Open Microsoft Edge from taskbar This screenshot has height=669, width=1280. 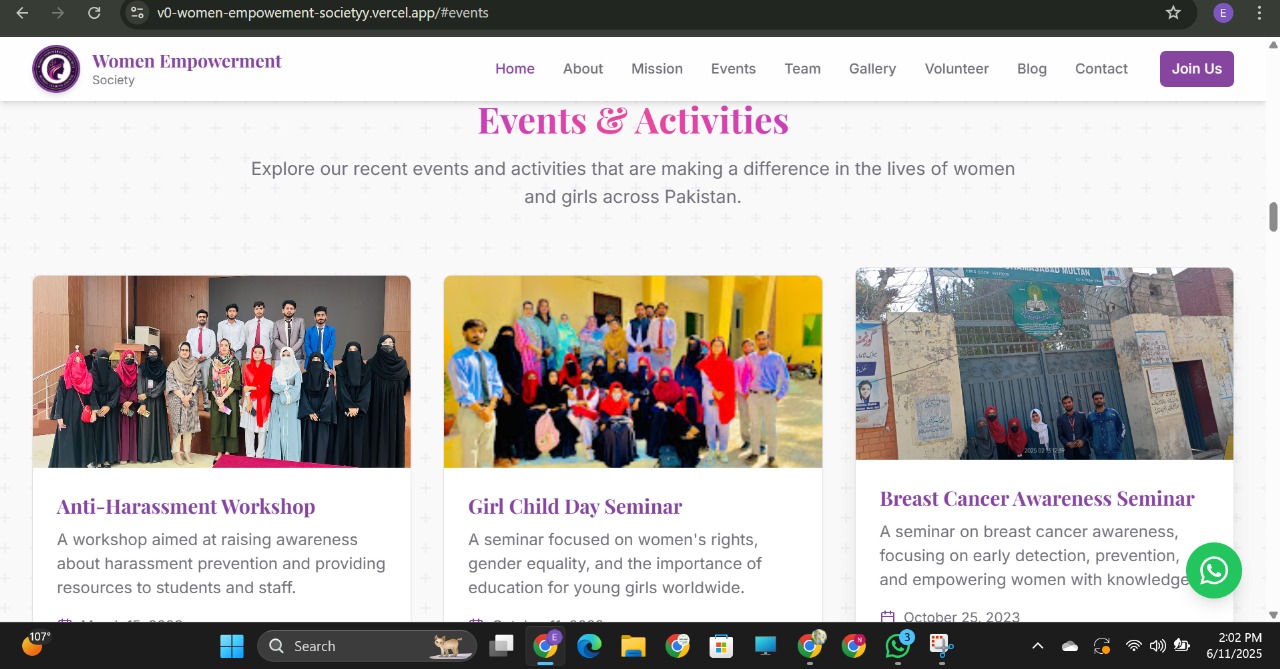point(589,646)
